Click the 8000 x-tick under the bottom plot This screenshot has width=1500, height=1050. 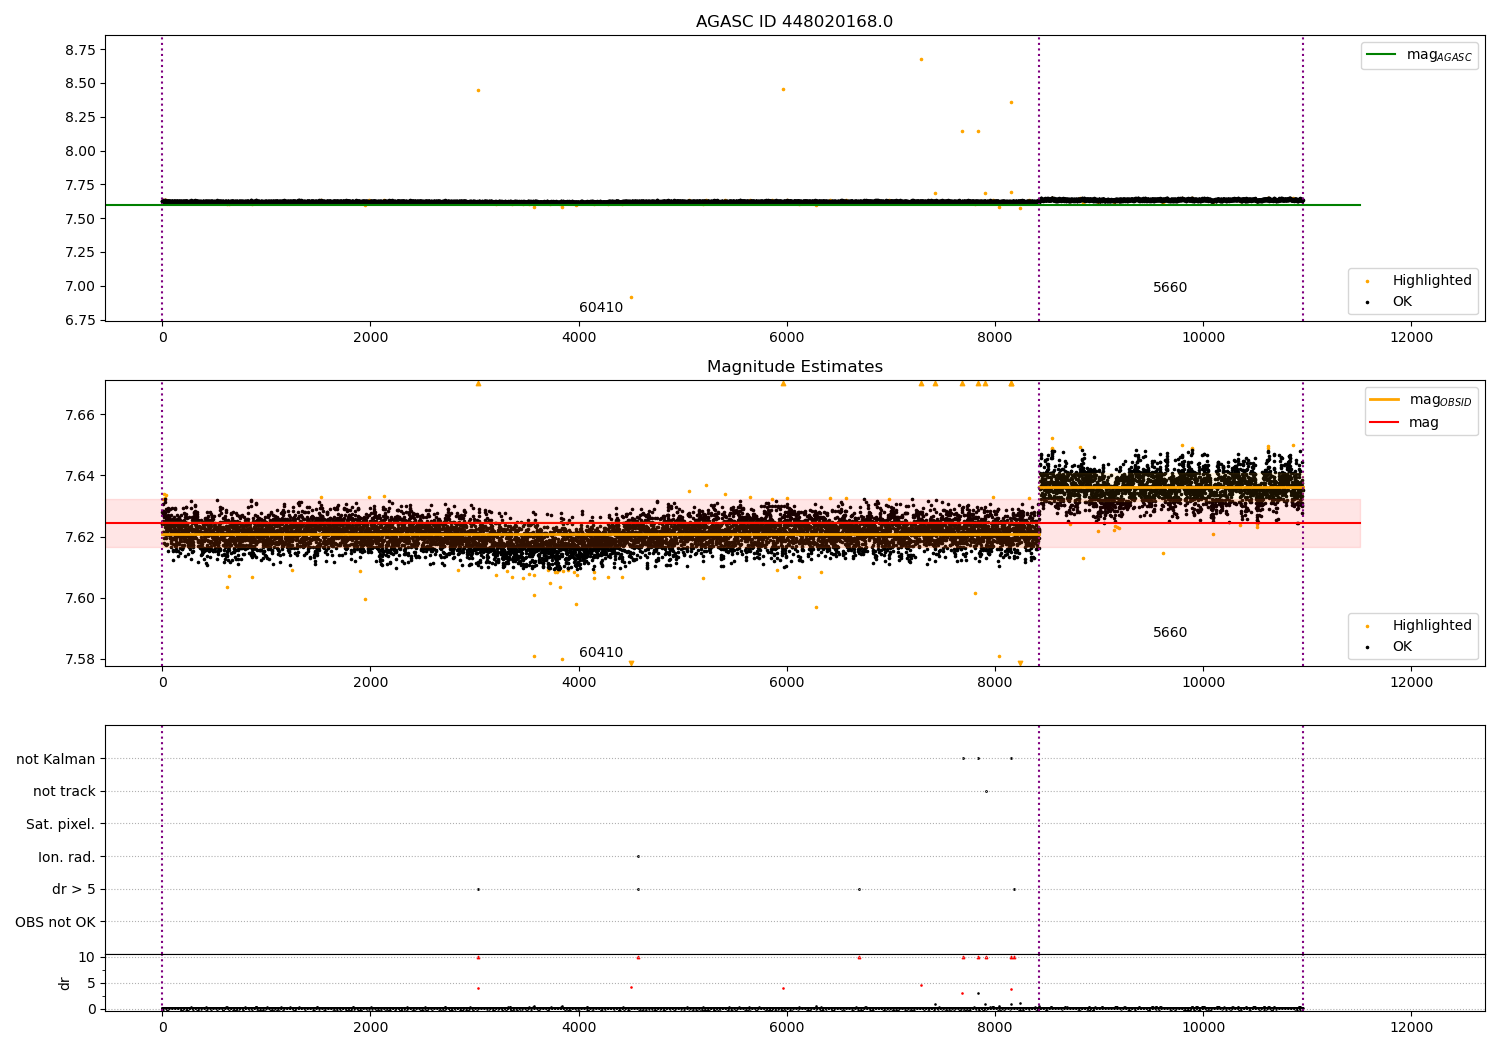995,1027
